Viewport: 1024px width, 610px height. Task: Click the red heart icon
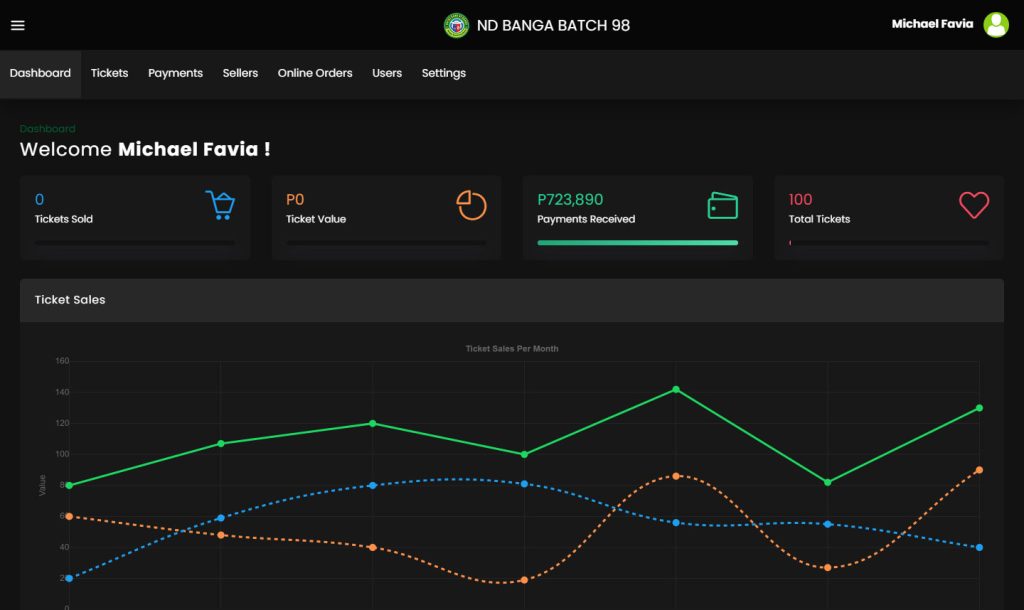tap(973, 205)
